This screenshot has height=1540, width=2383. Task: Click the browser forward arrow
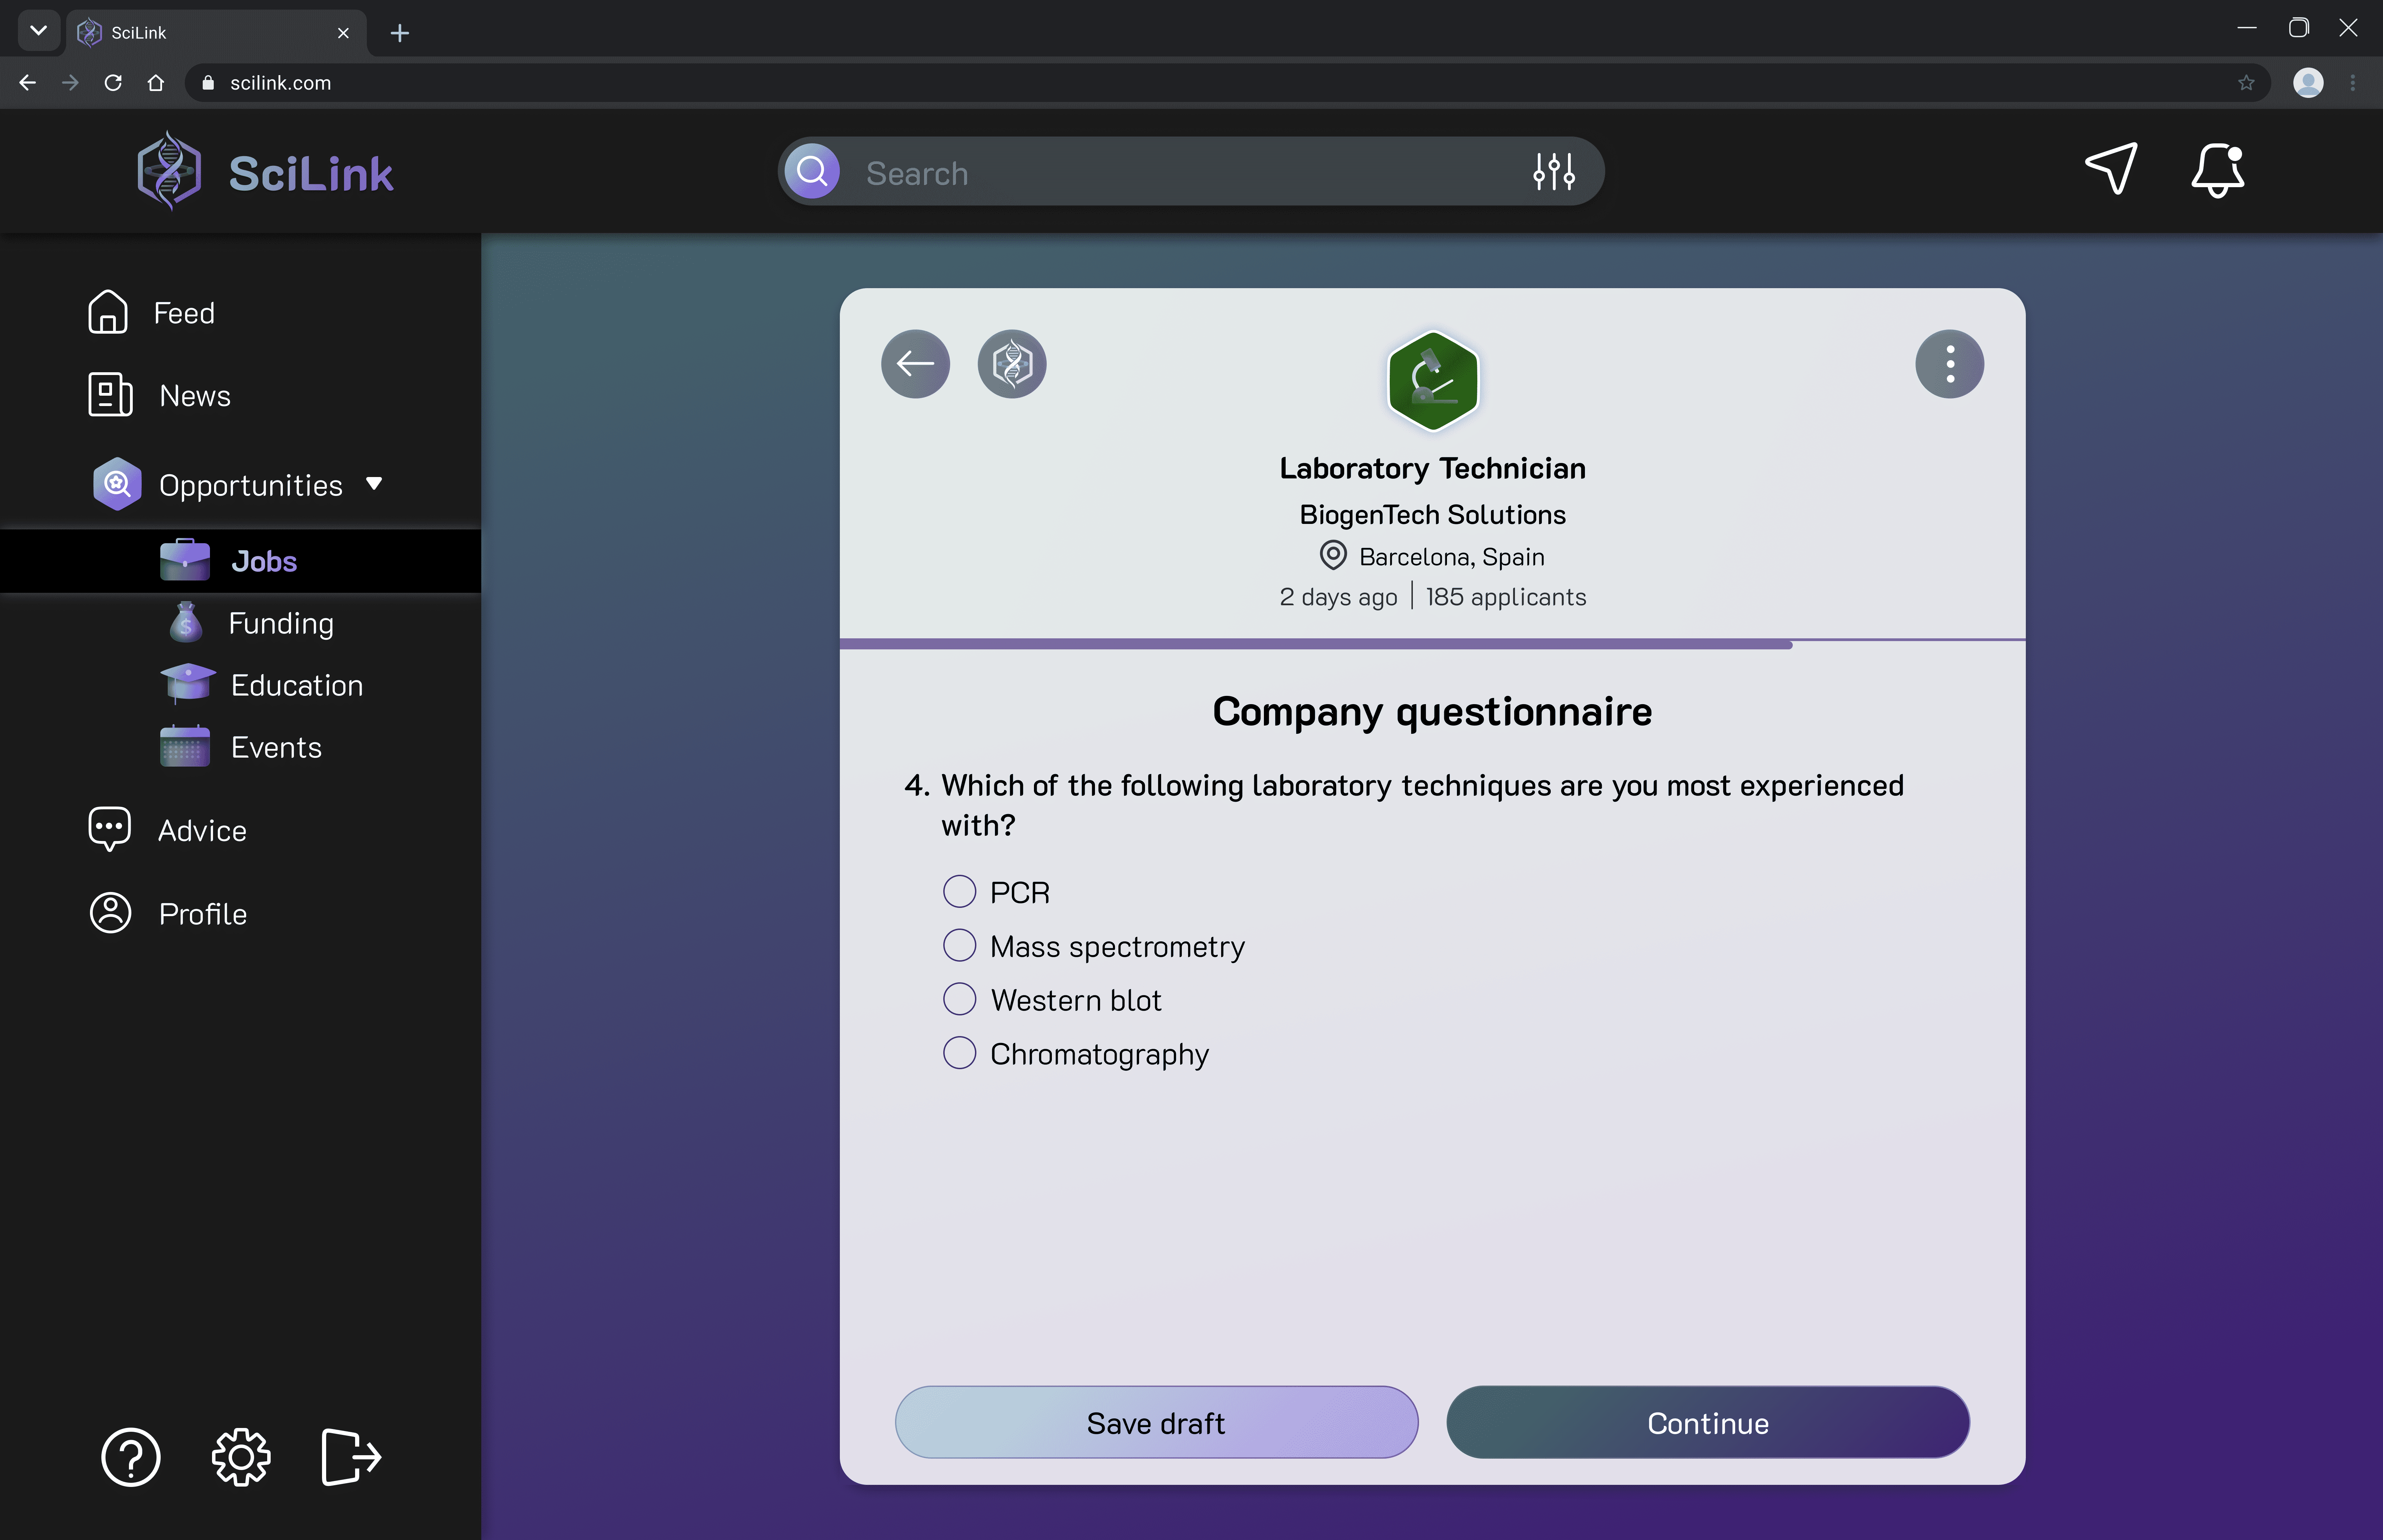point(70,83)
